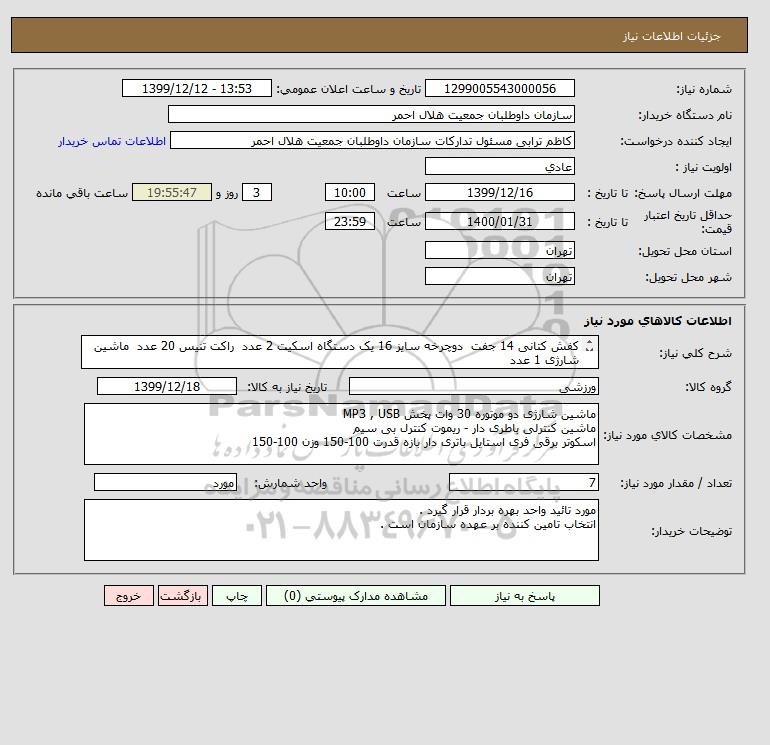Click the چاپ print button
This screenshot has width=770, height=745.
point(237,596)
